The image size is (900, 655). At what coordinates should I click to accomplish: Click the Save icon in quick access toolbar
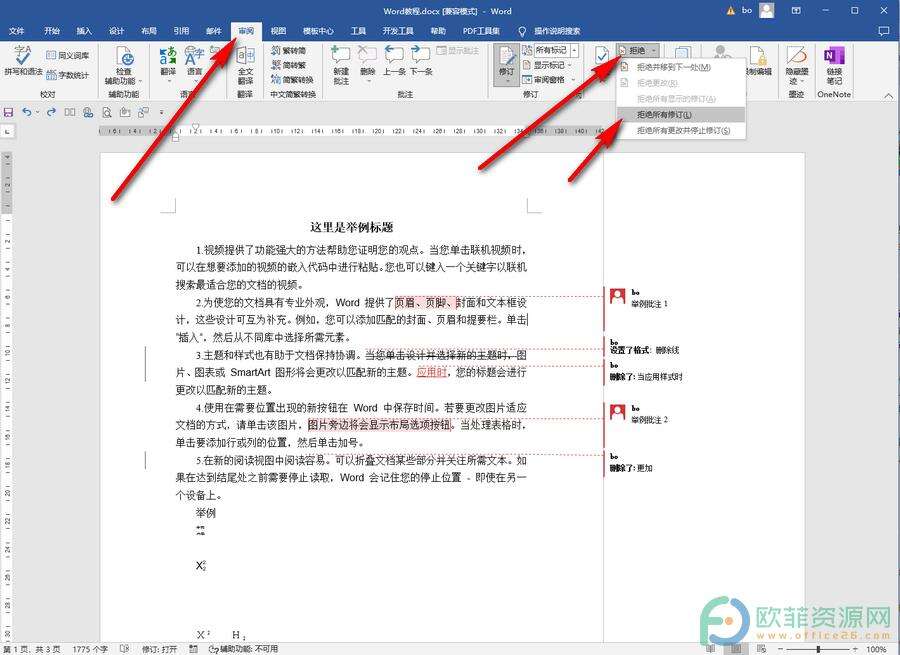8,112
